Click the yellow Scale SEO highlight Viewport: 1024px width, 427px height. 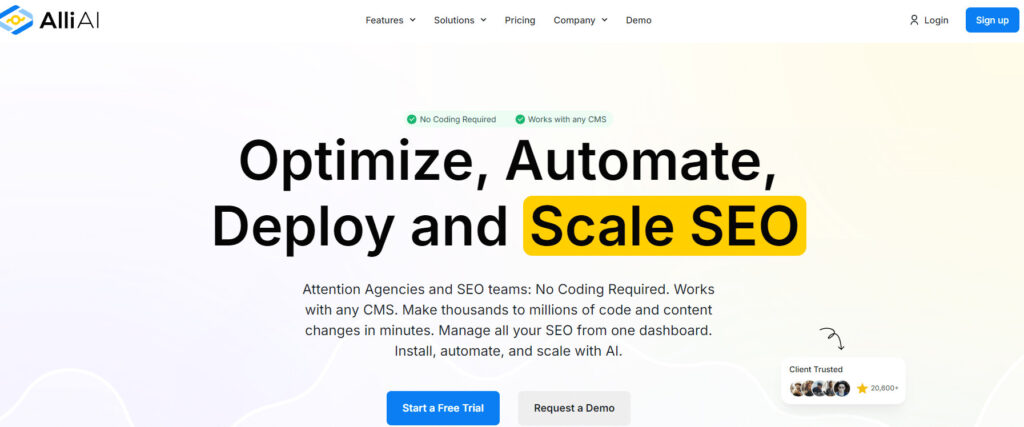[x=664, y=226]
